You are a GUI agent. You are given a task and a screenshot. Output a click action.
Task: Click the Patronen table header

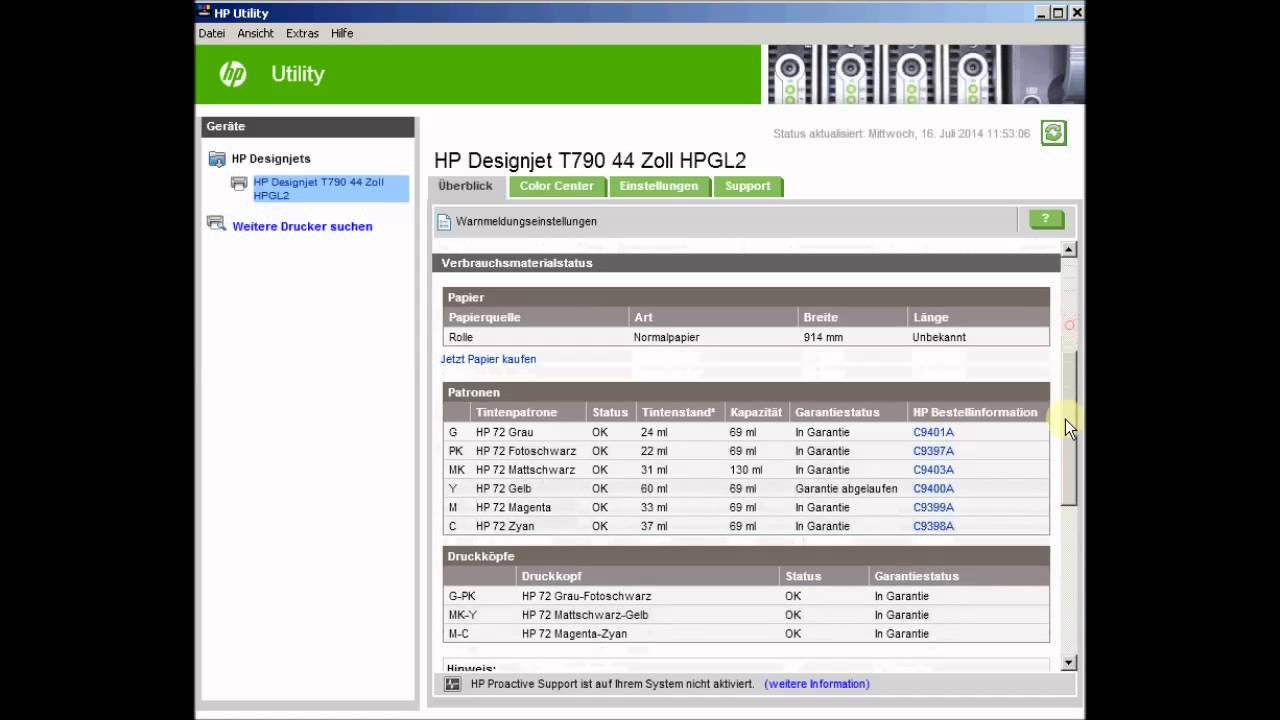(746, 392)
